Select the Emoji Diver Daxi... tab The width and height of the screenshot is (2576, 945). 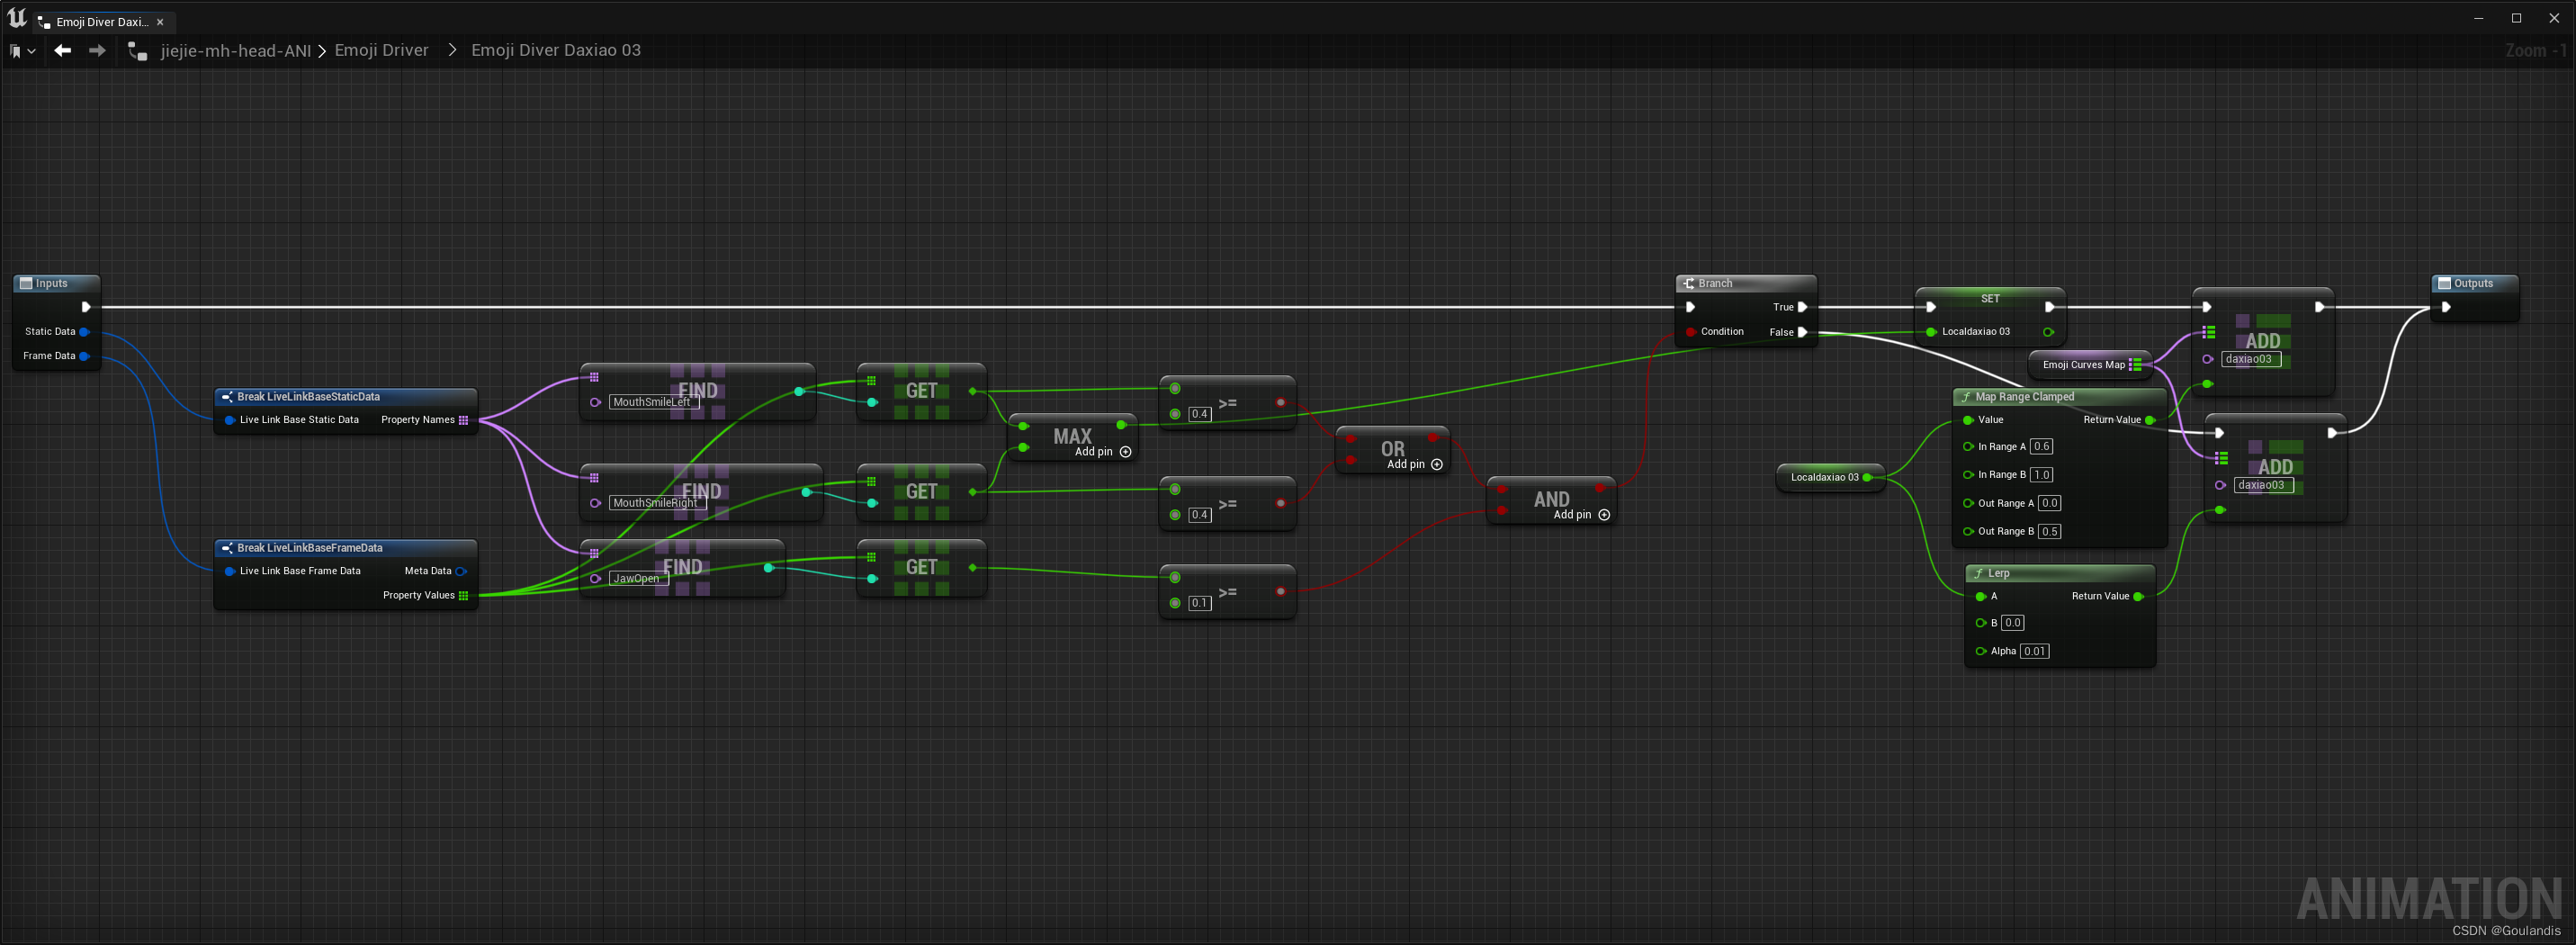pyautogui.click(x=102, y=22)
